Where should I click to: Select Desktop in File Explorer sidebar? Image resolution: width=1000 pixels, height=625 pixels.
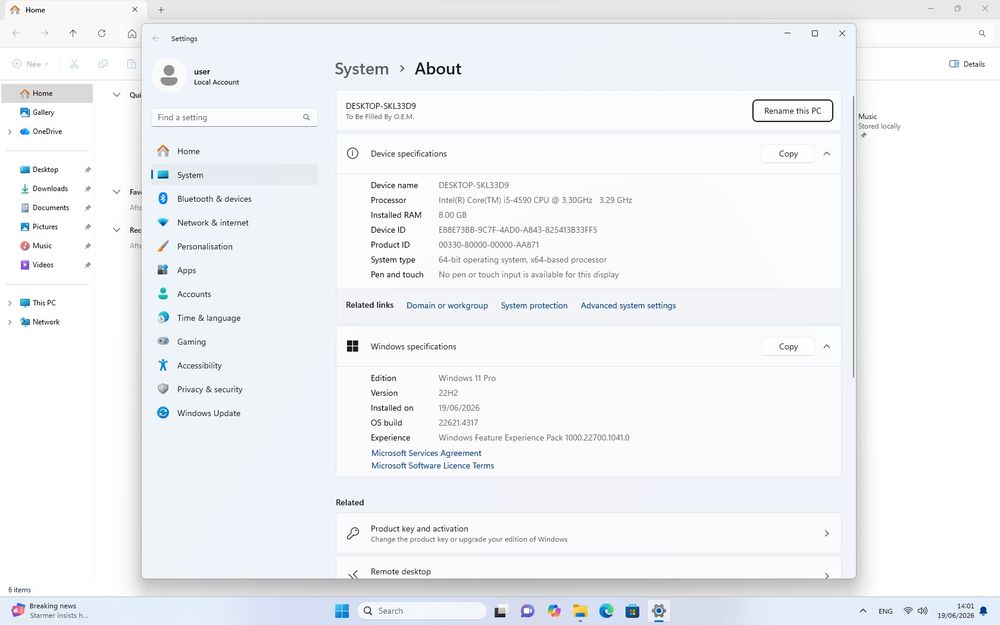pos(48,170)
